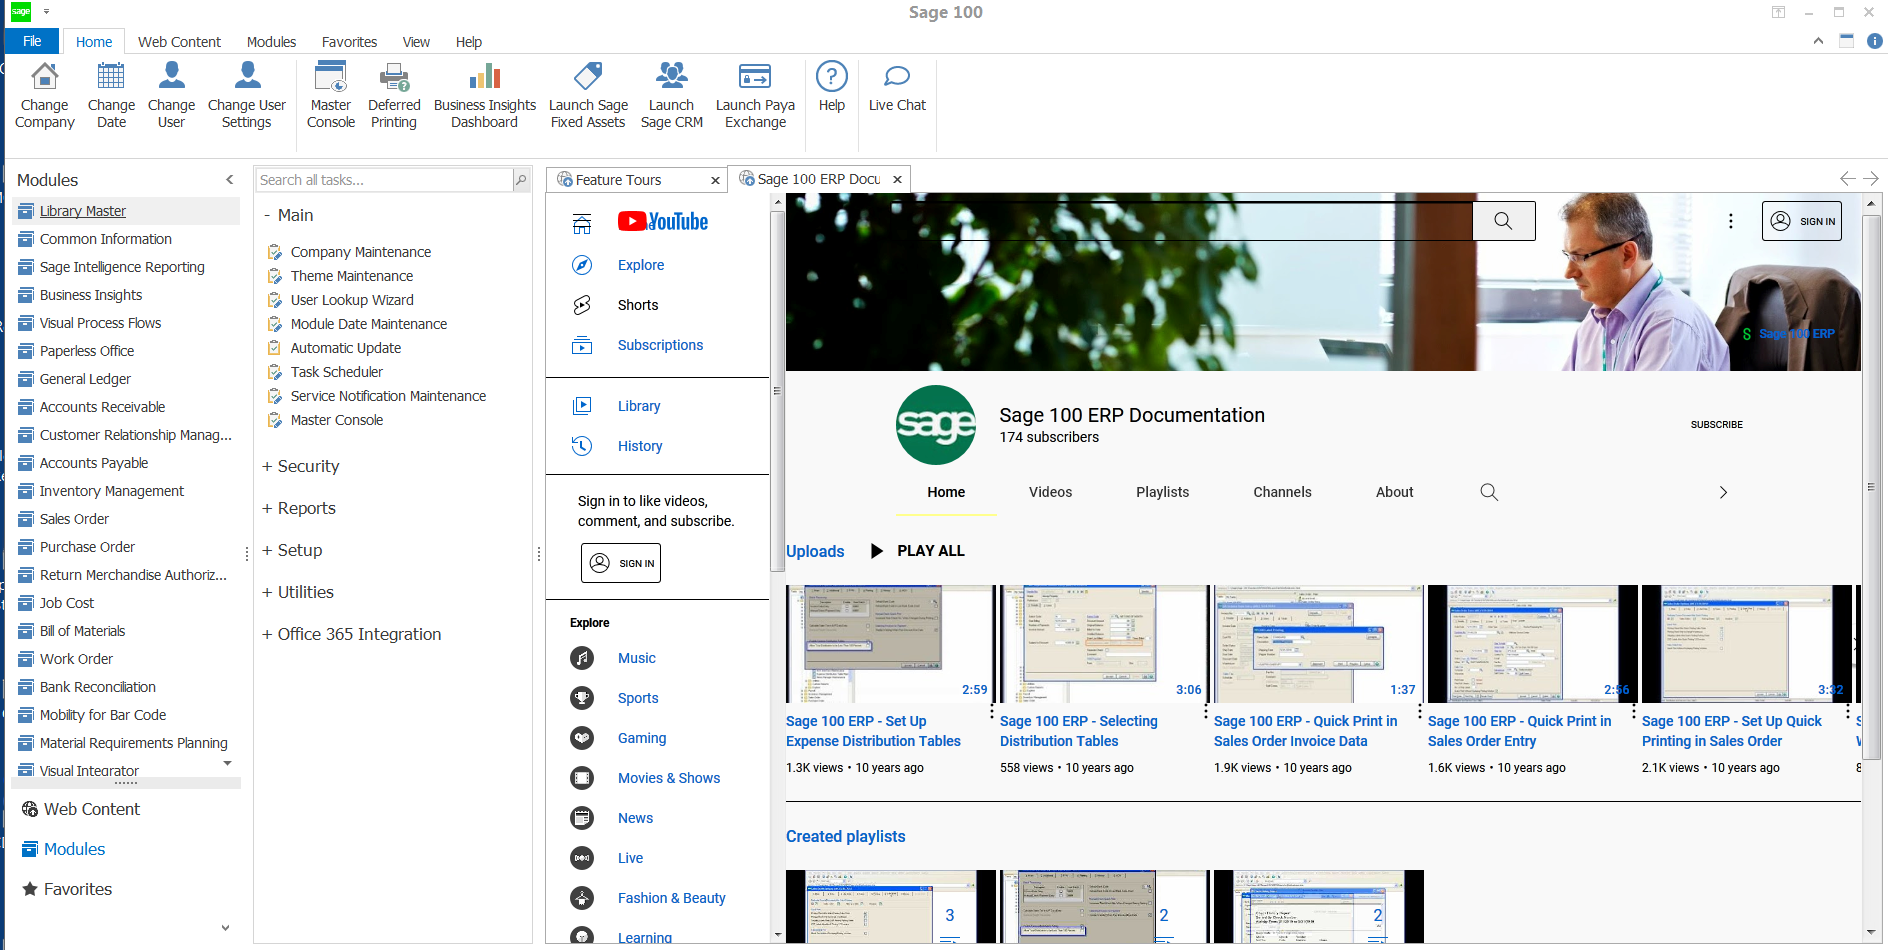This screenshot has height=950, width=1888.
Task: Open YouTube three-dot settings menu
Action: click(x=1731, y=221)
